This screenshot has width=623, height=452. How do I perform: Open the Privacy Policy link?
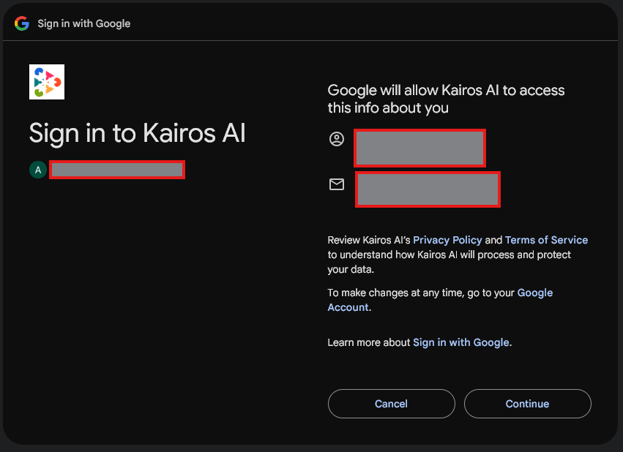[447, 240]
